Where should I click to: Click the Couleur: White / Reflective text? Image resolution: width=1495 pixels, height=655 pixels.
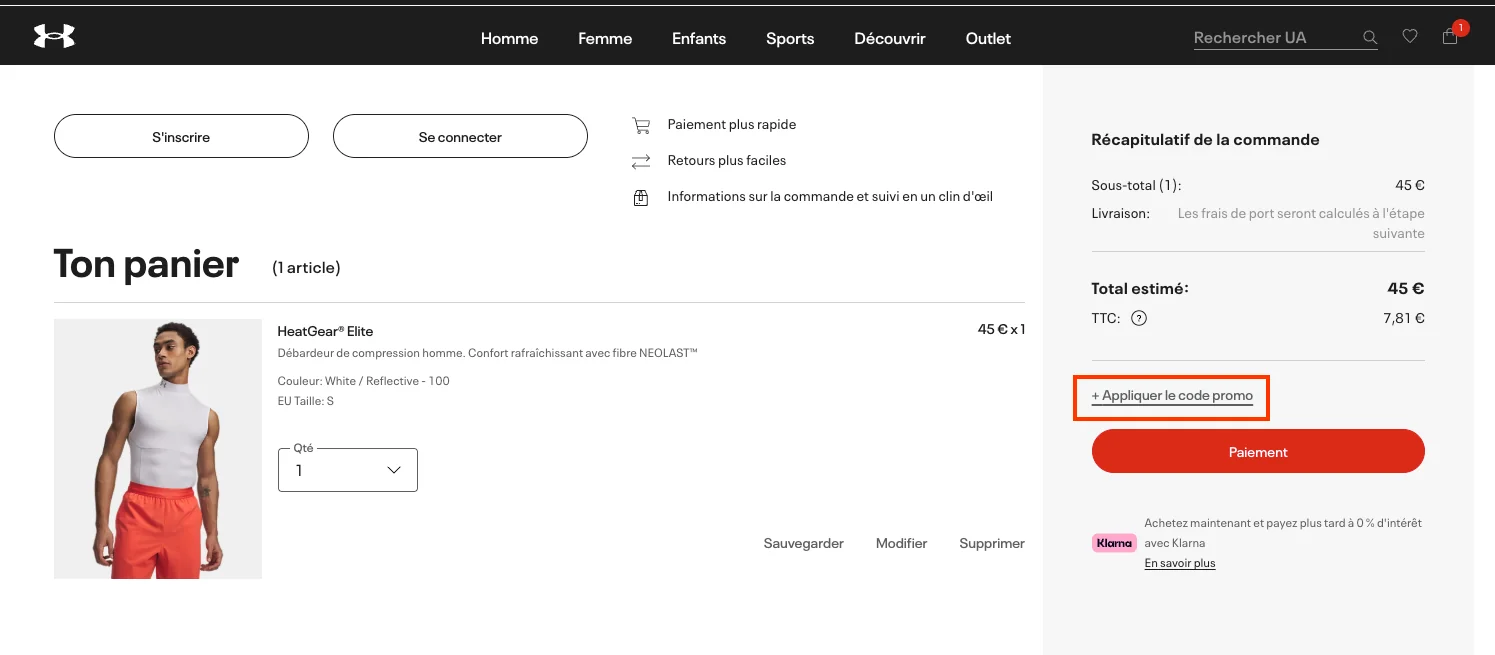click(x=363, y=381)
